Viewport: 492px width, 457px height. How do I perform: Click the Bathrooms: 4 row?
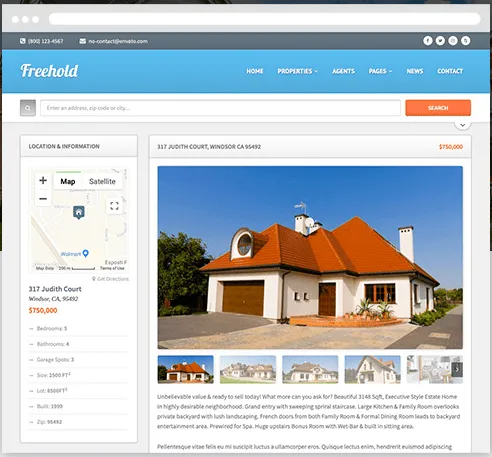pyautogui.click(x=79, y=344)
